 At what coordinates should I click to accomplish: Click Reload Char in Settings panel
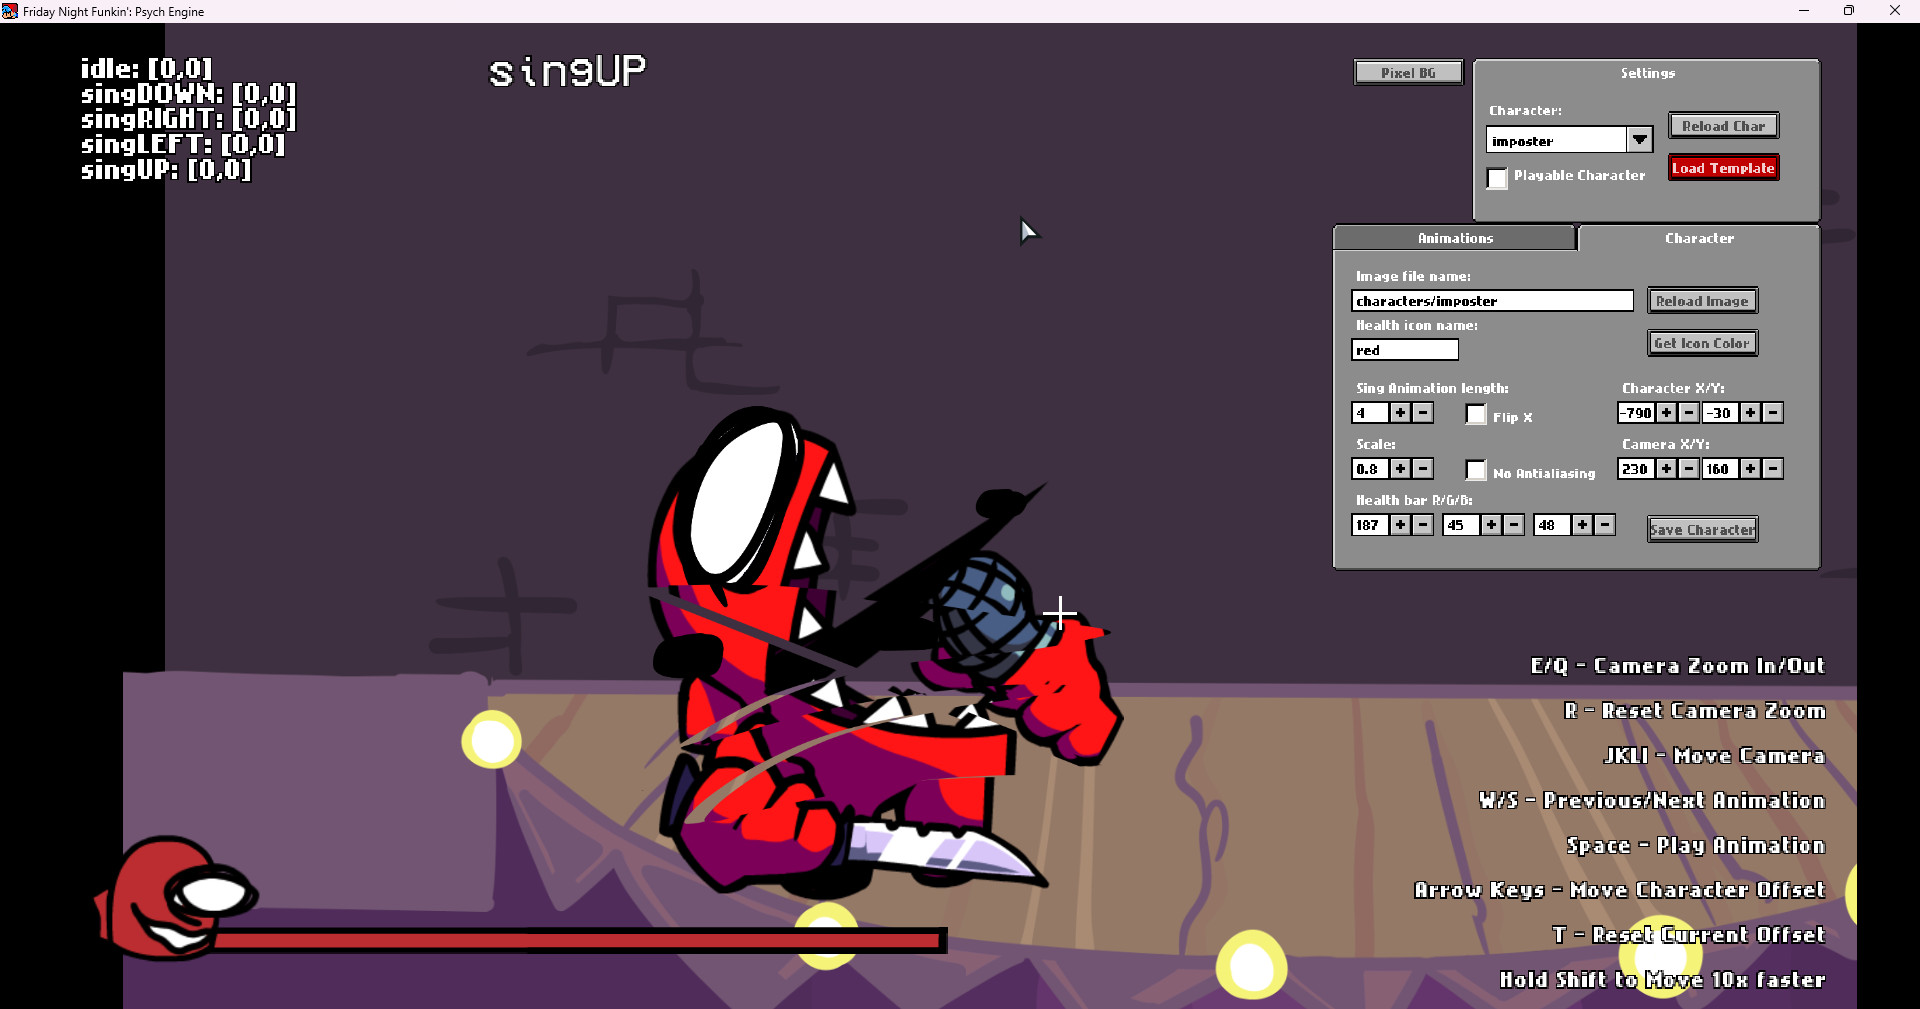[1722, 125]
